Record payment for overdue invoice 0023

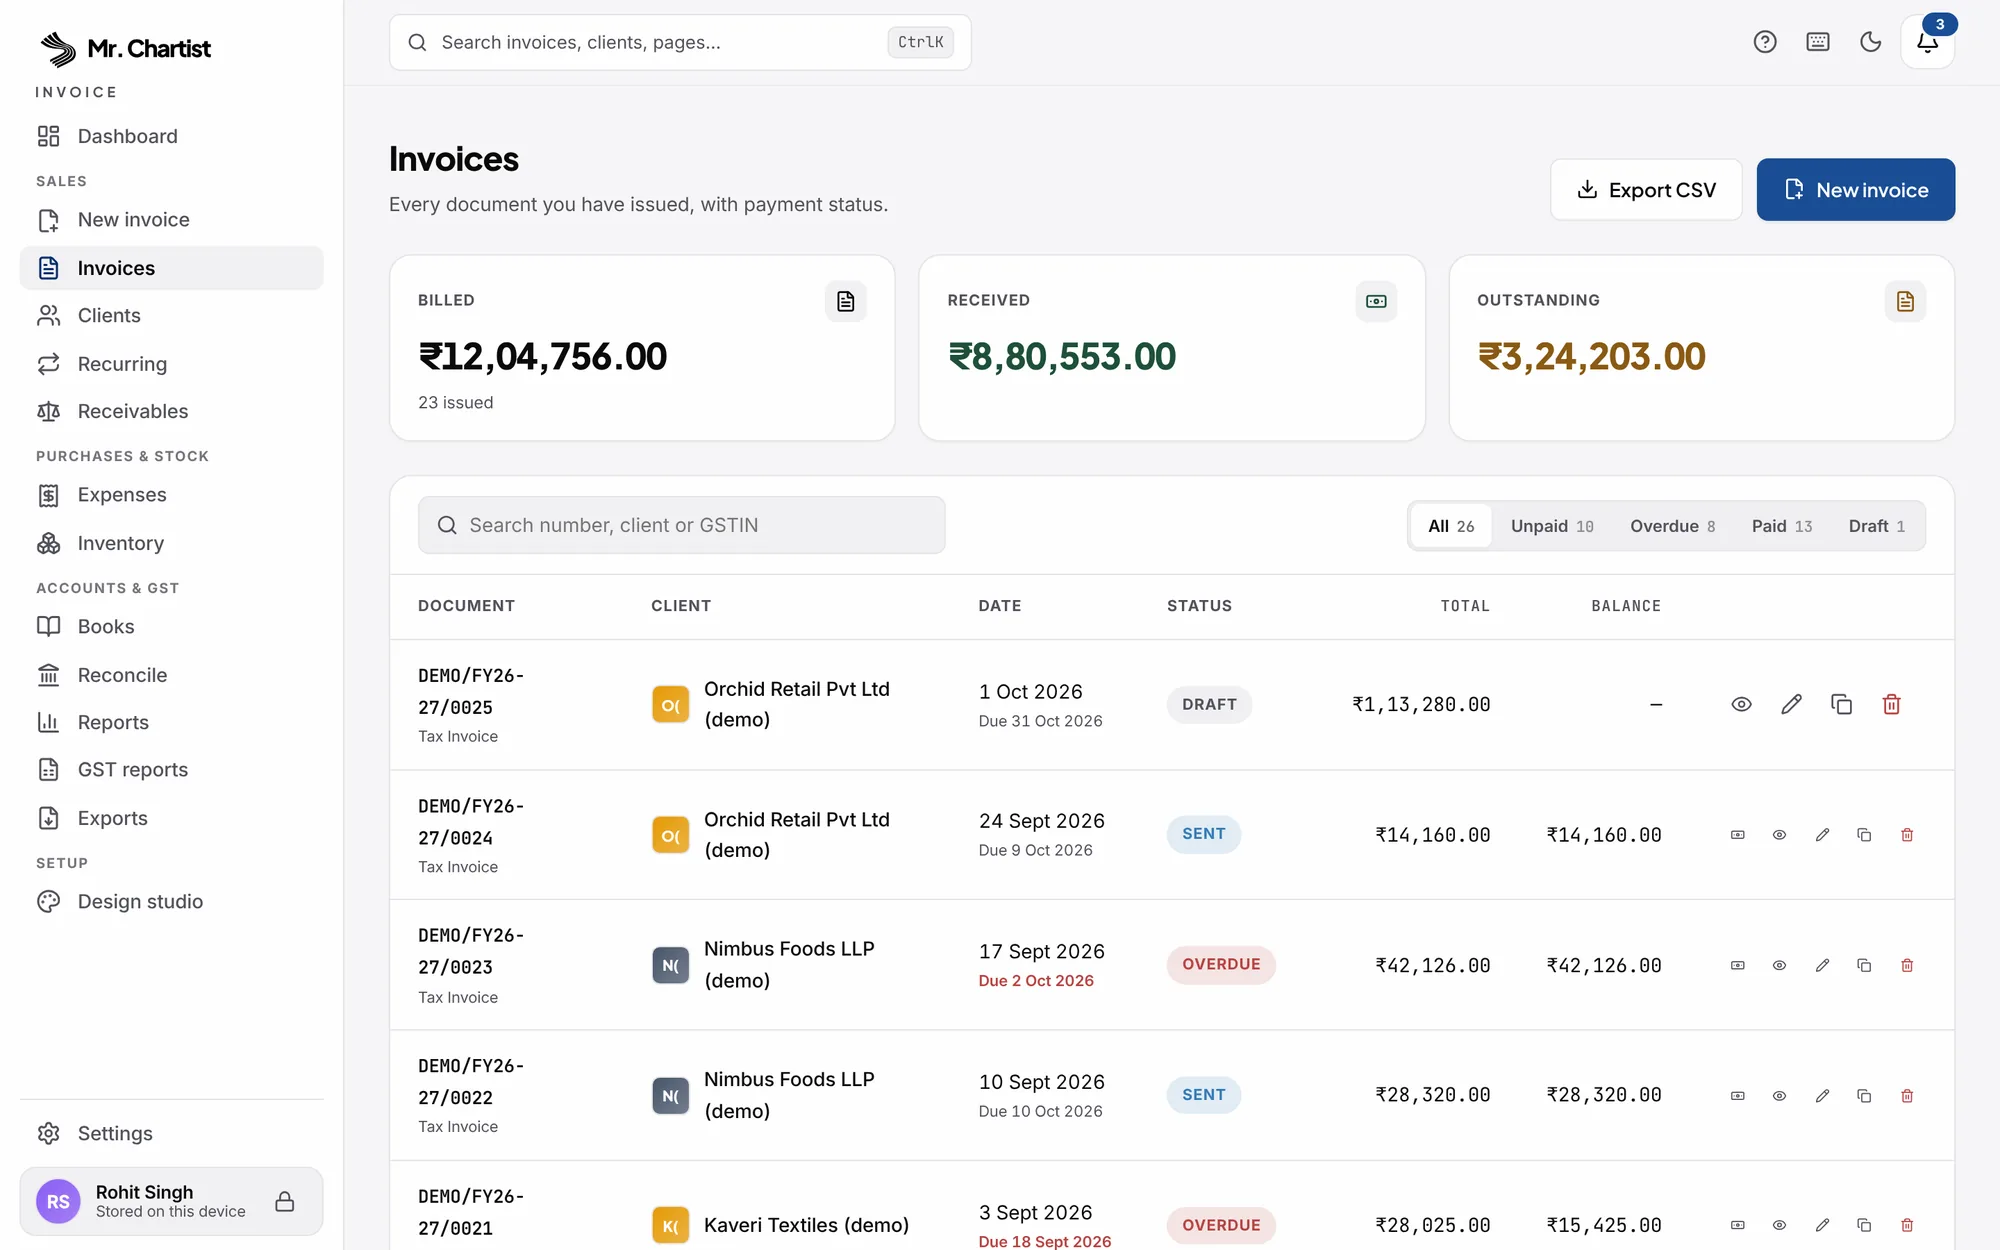click(x=1738, y=965)
